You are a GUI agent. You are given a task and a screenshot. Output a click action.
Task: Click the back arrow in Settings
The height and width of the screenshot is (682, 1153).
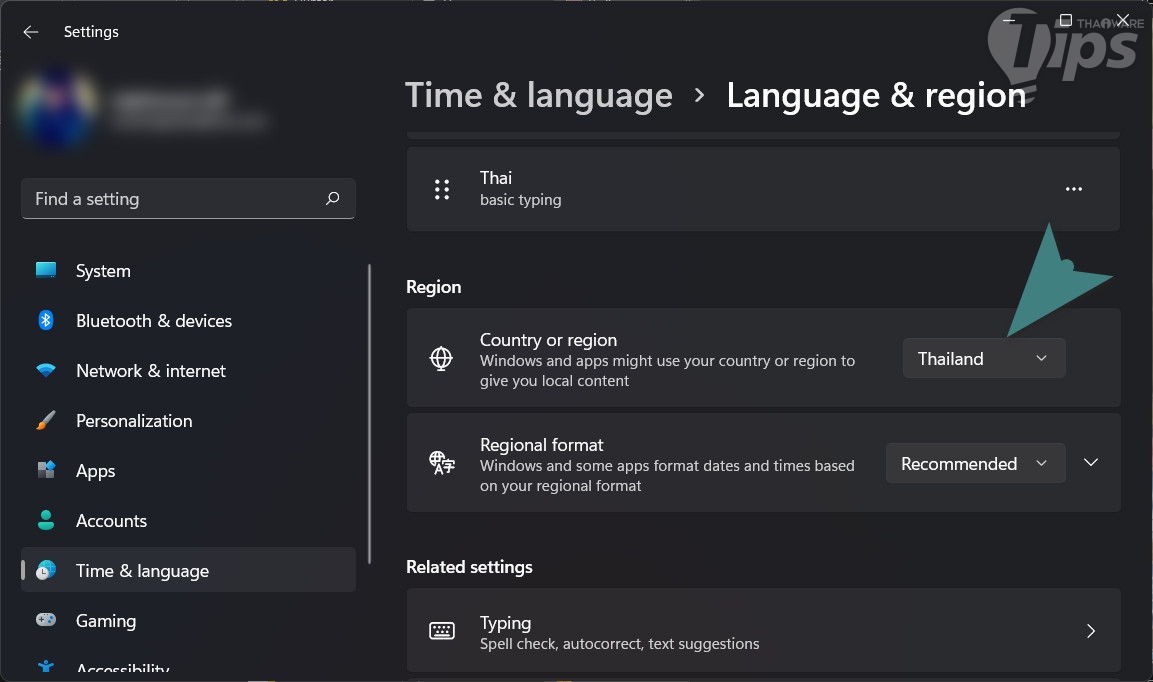click(31, 32)
